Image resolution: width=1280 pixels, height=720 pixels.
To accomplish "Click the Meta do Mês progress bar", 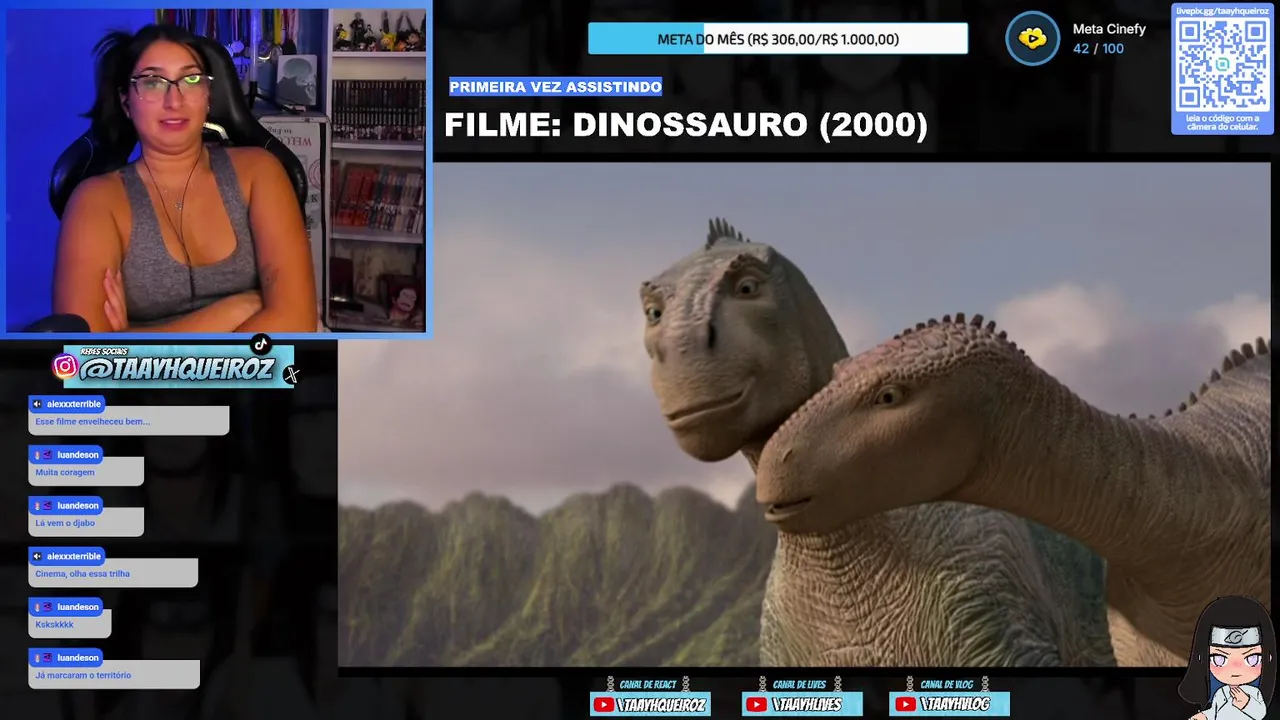I will tap(778, 39).
